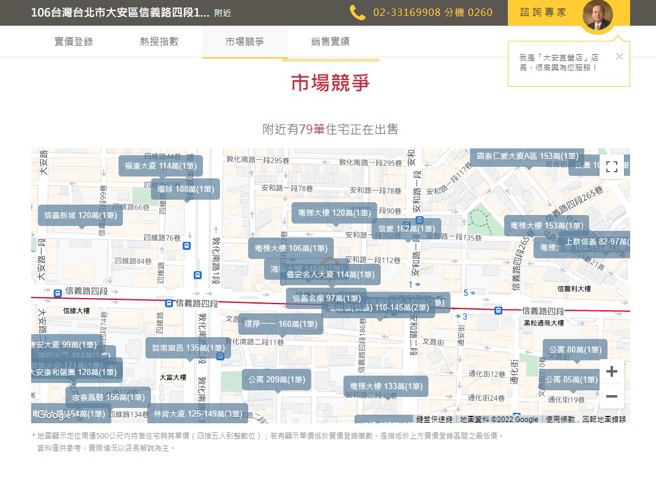This screenshot has height=477, width=656.
Task: Select 敦南富邑 135萬 map marker
Action: click(x=188, y=348)
